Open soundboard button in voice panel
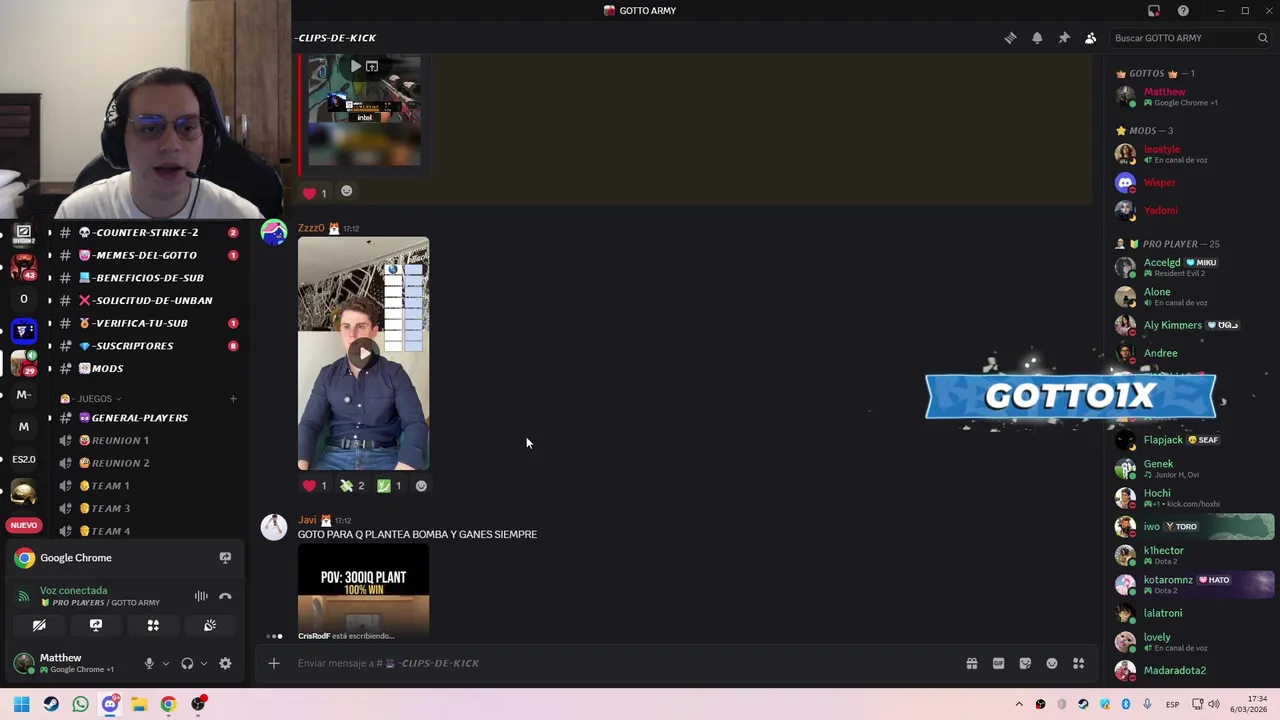This screenshot has width=1280, height=720. click(x=210, y=625)
